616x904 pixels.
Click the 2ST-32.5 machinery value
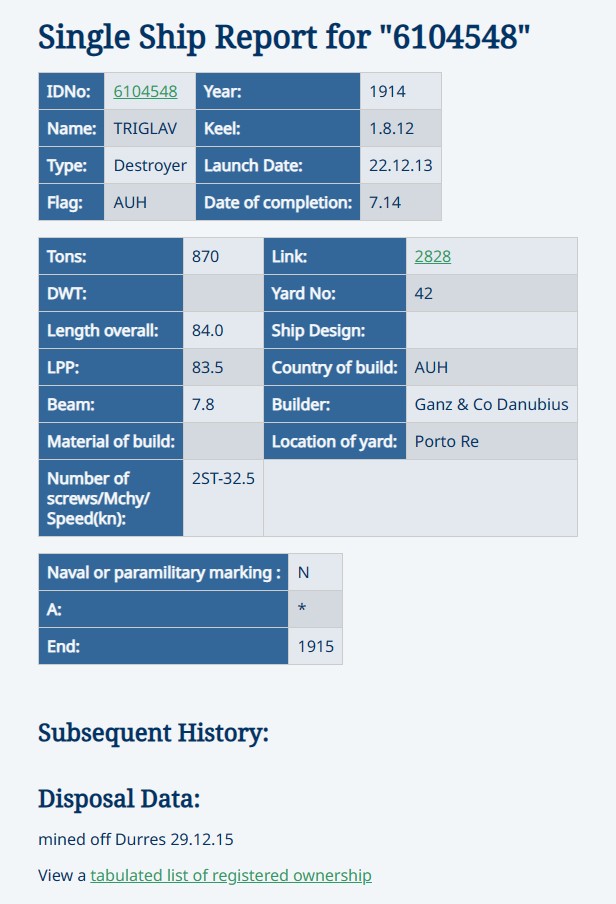(x=223, y=498)
